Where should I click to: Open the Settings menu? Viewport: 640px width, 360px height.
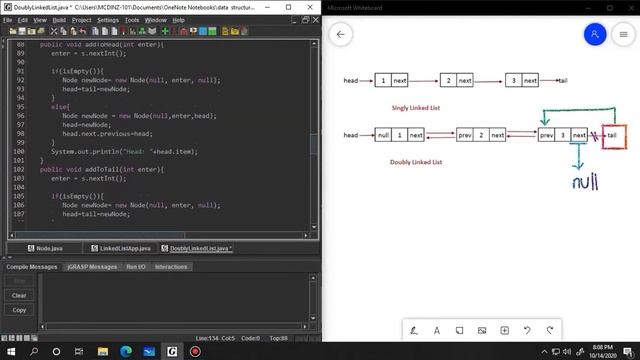pyautogui.click(x=108, y=20)
